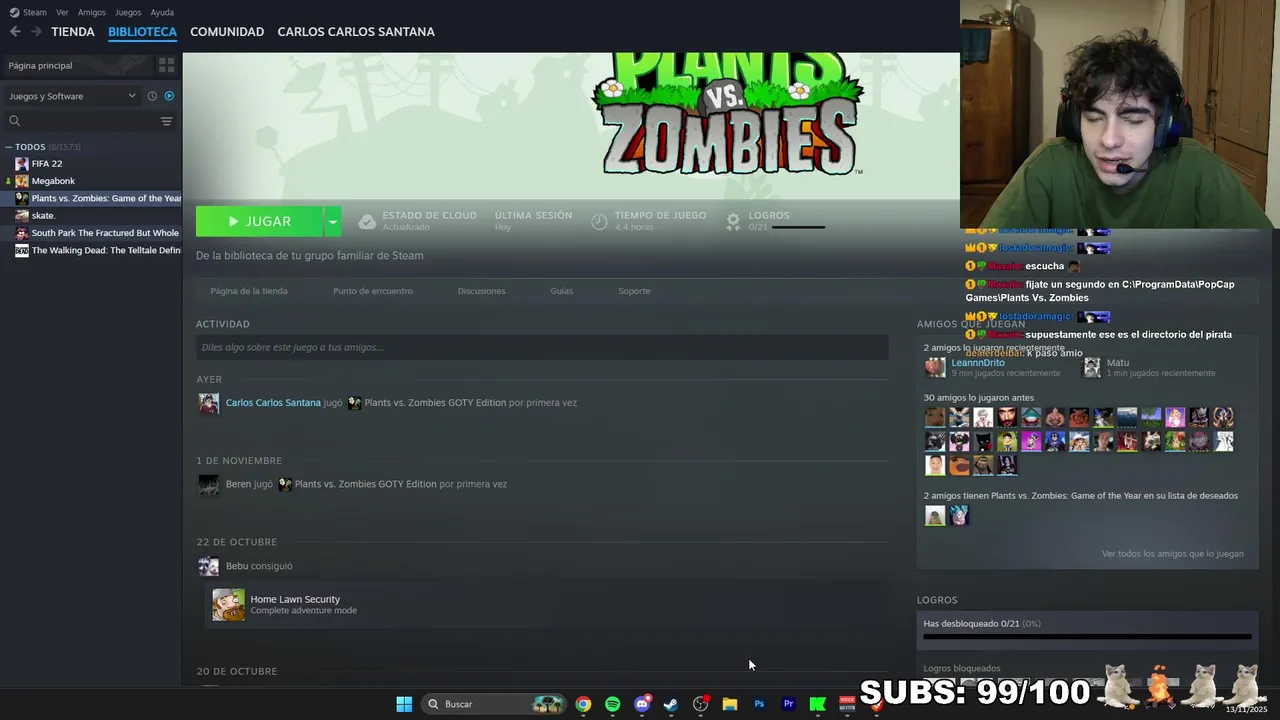The width and height of the screenshot is (1280, 720).
Task: Collapse the TODOS game list section
Action: [x=9, y=147]
